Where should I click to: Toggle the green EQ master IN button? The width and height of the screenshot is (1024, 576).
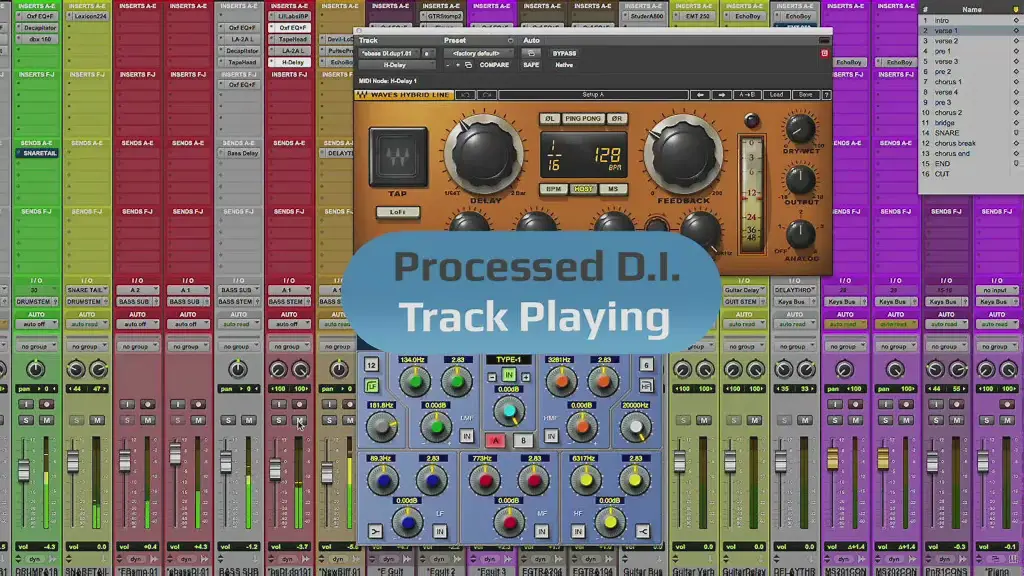pos(509,376)
